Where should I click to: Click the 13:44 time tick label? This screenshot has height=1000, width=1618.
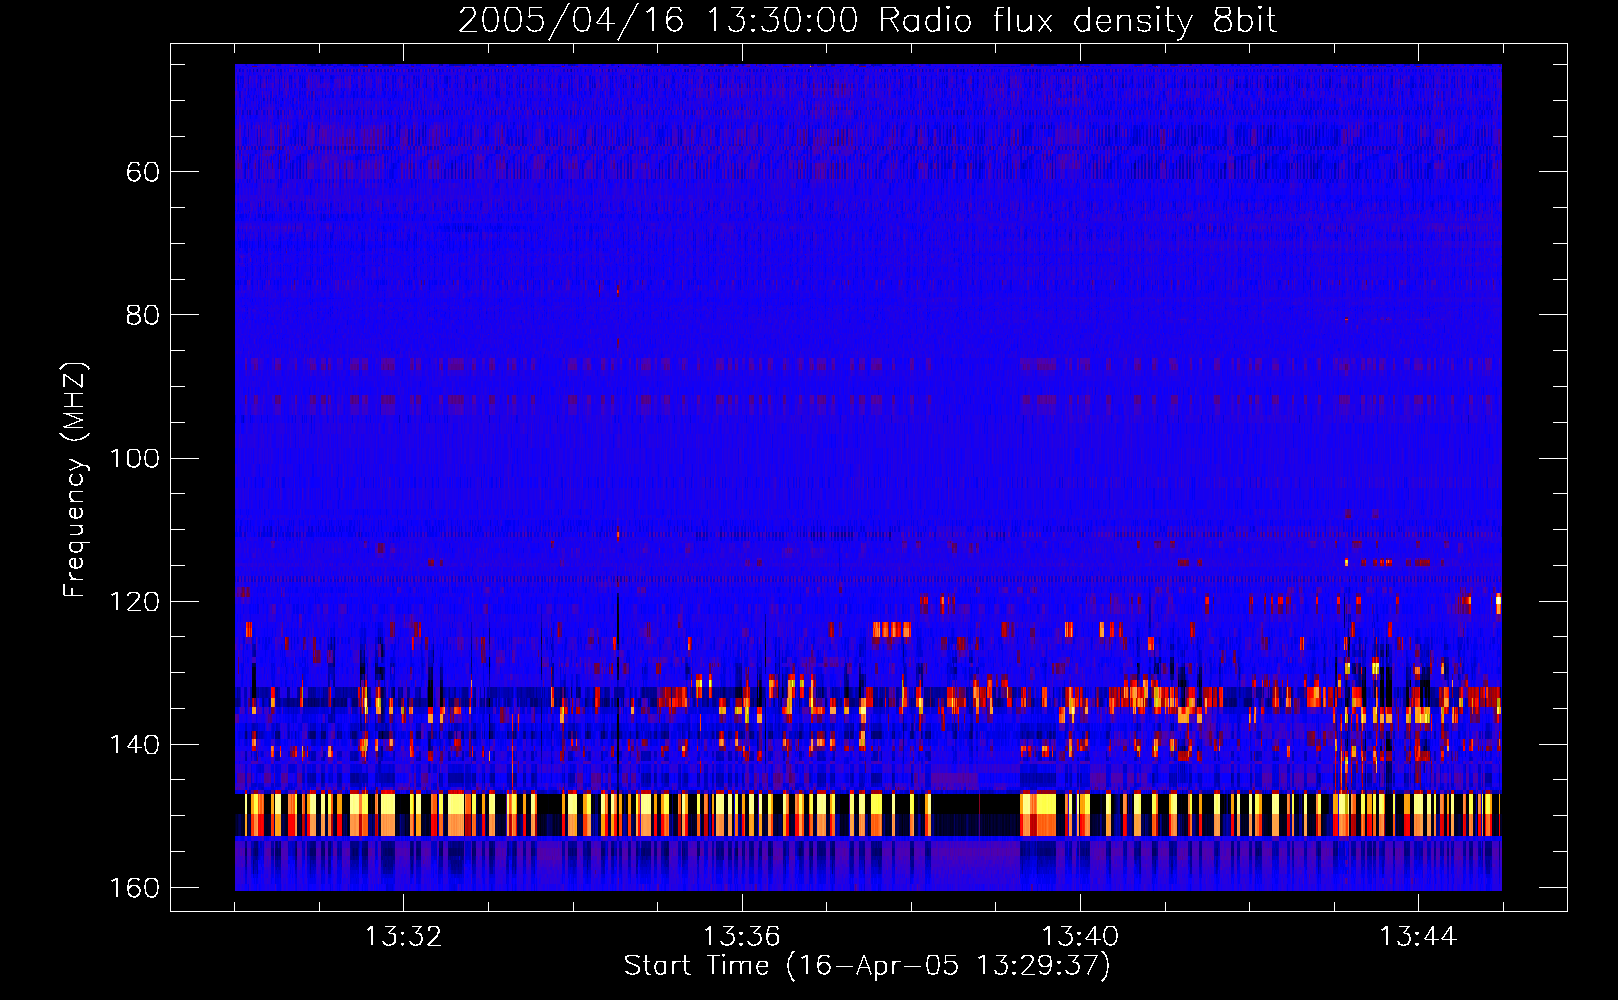coord(1418,937)
